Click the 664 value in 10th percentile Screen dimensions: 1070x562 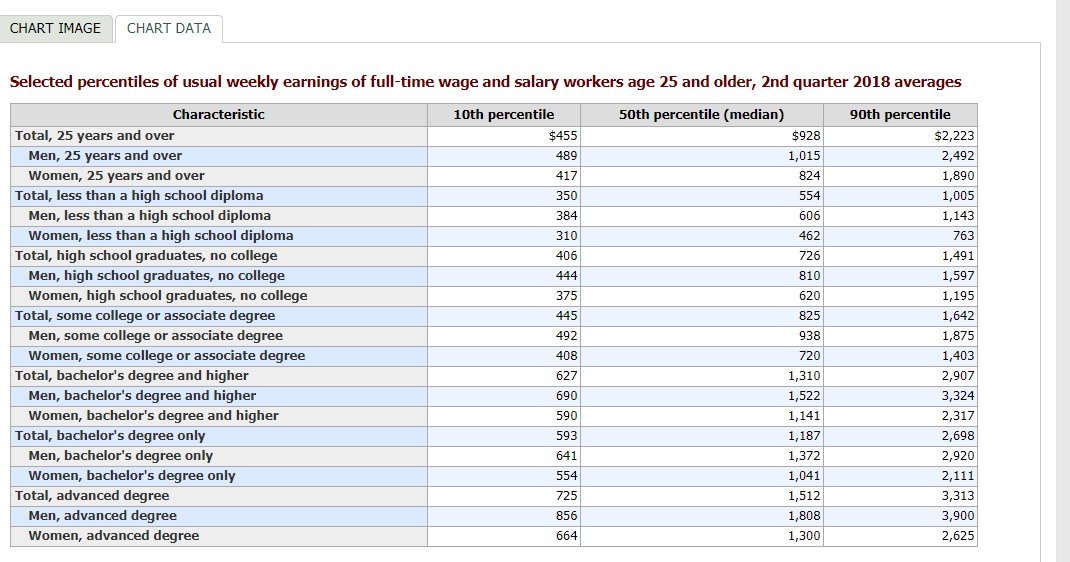(x=566, y=535)
